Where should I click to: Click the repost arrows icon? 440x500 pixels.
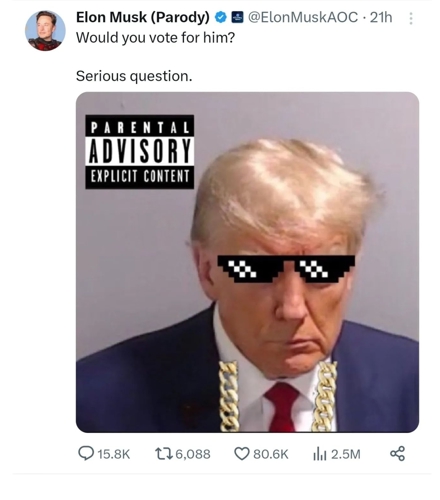[x=164, y=454]
